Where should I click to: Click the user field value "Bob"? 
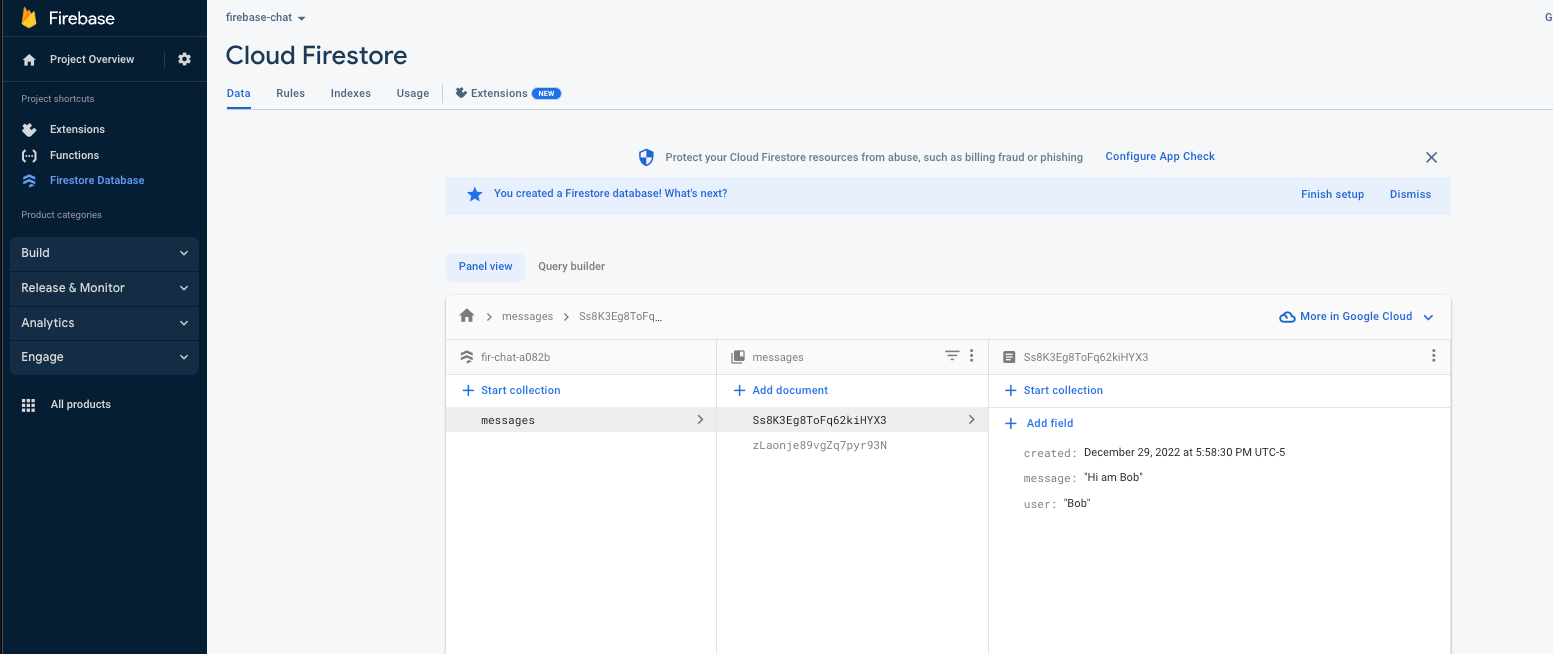coord(1077,504)
